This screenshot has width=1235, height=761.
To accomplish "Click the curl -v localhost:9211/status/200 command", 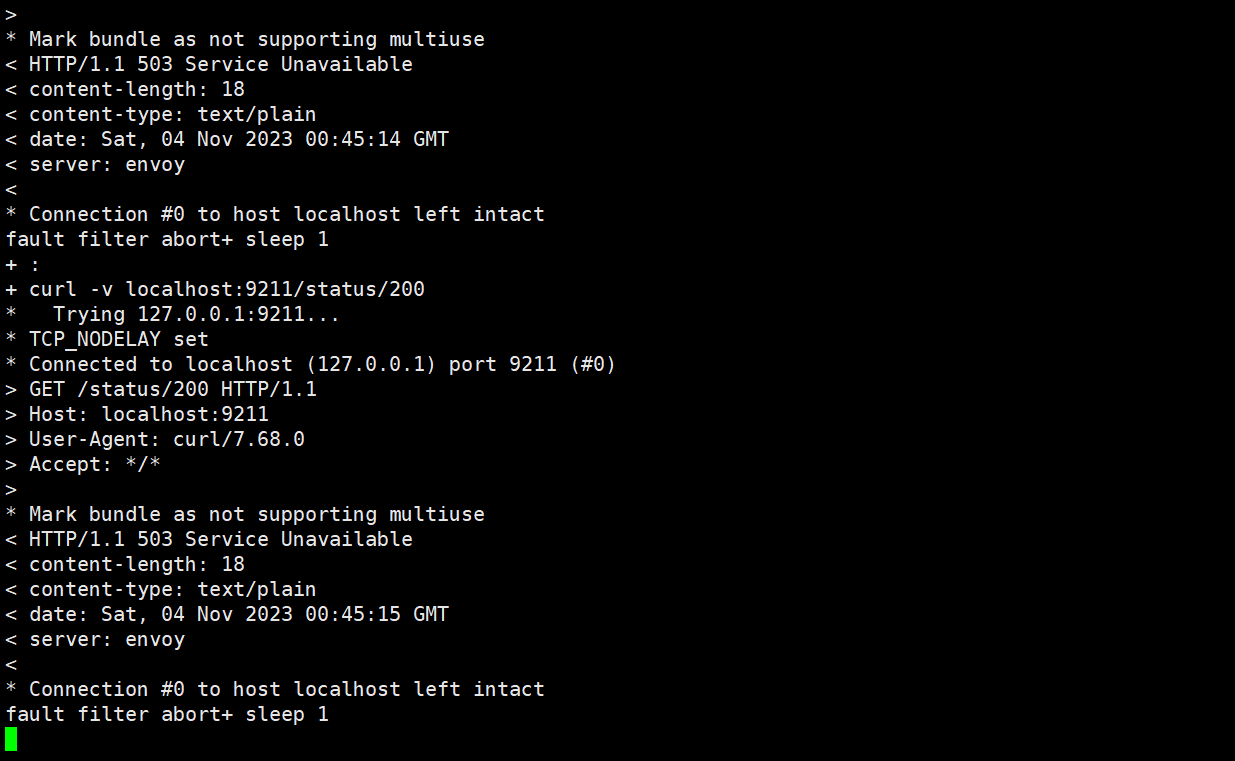I will [215, 289].
